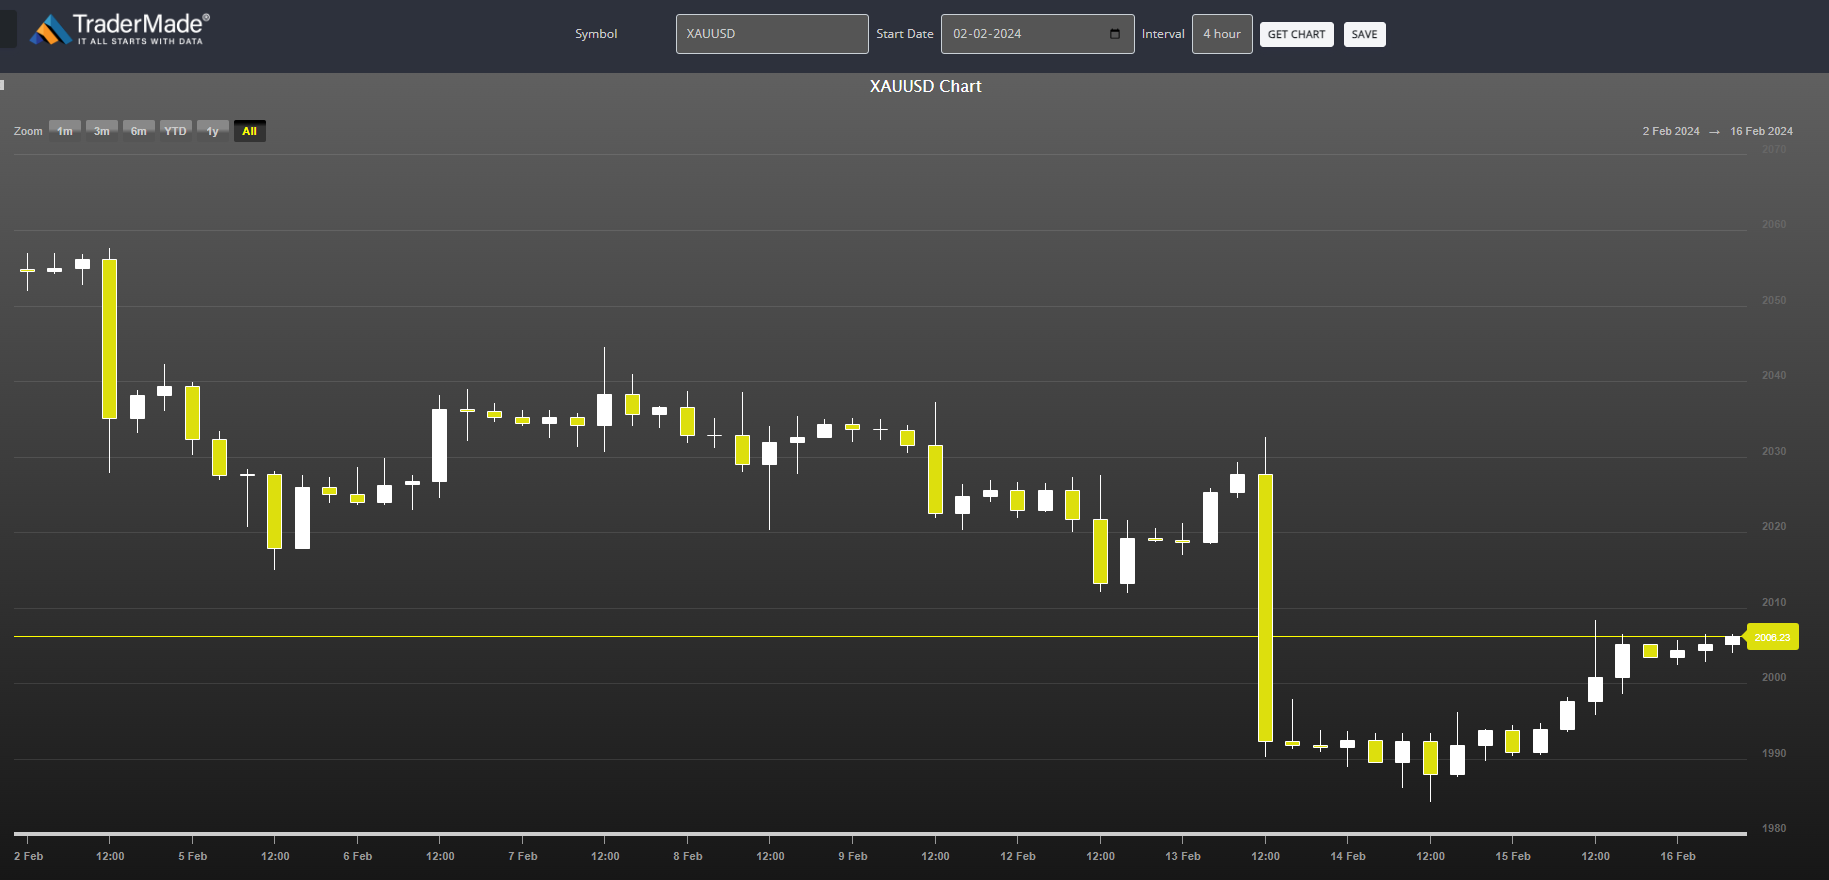Click the 2010 y-axis price label
The image size is (1829, 880).
click(x=1774, y=602)
